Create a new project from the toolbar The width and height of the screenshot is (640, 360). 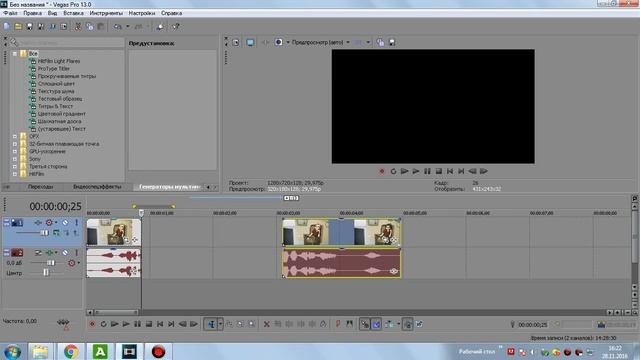[x=7, y=27]
